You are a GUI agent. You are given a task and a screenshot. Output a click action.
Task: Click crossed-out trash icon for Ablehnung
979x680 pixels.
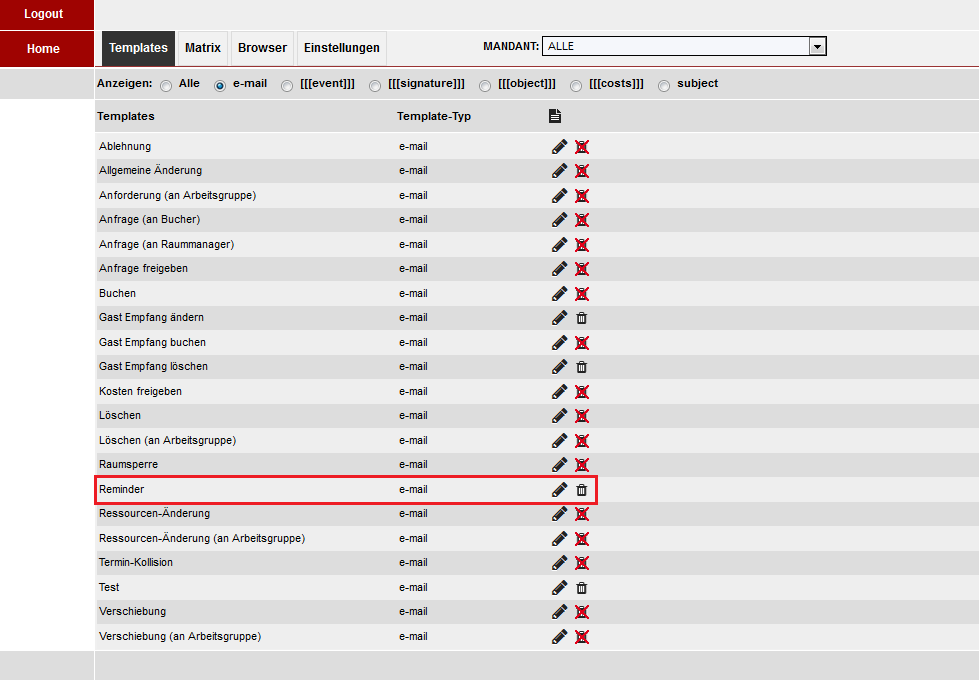coord(582,147)
